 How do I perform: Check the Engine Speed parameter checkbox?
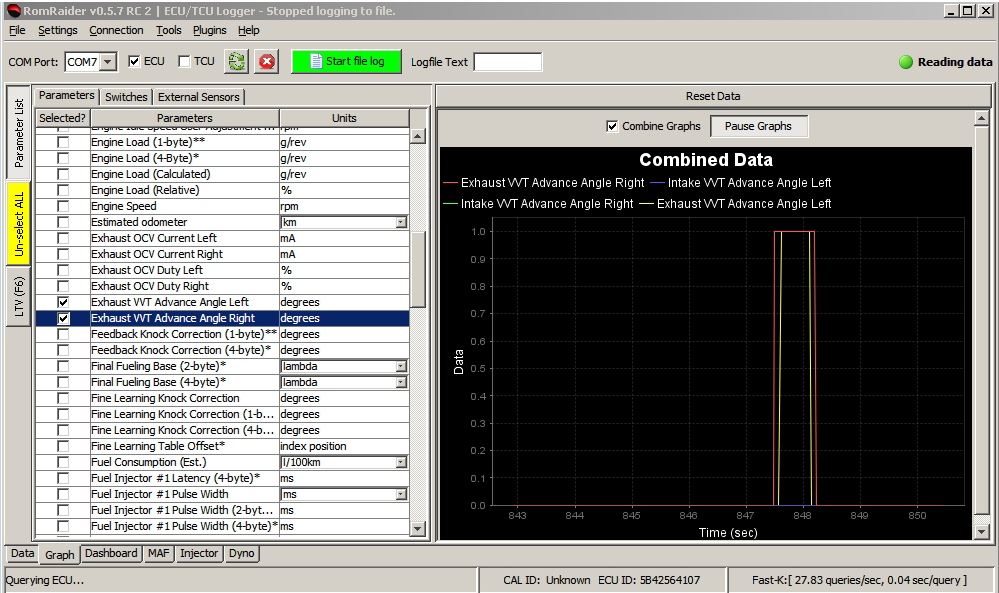63,206
